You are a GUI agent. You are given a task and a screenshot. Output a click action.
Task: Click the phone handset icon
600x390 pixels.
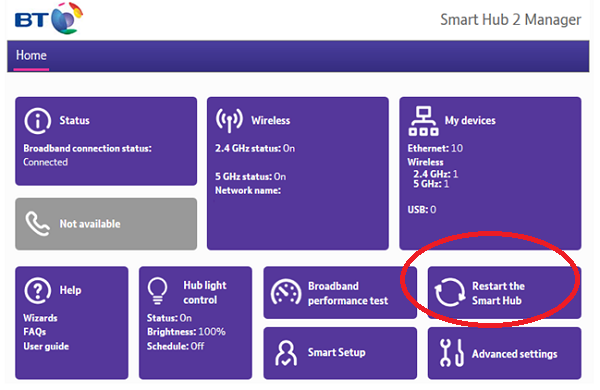pos(38,224)
